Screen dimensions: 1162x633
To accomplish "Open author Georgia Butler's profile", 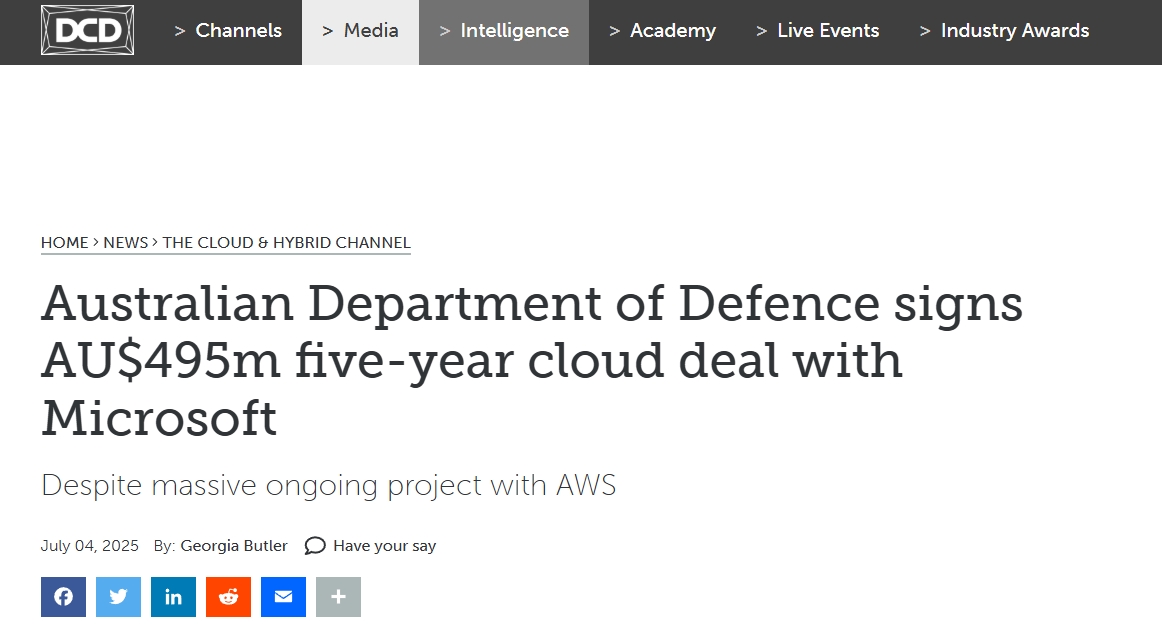I will coord(234,546).
